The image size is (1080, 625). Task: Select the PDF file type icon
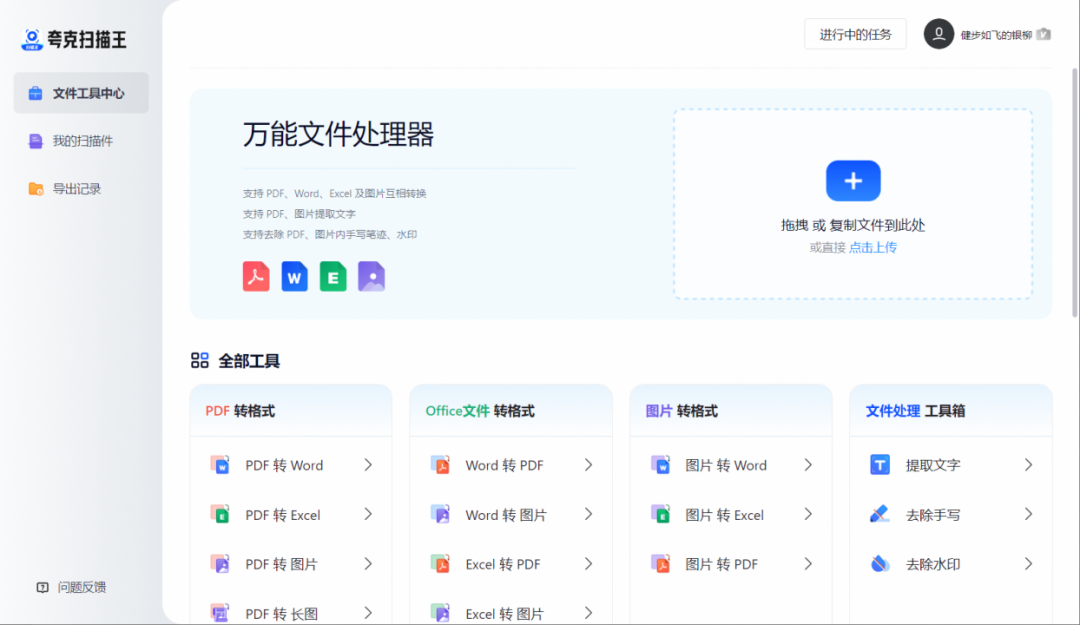(255, 276)
